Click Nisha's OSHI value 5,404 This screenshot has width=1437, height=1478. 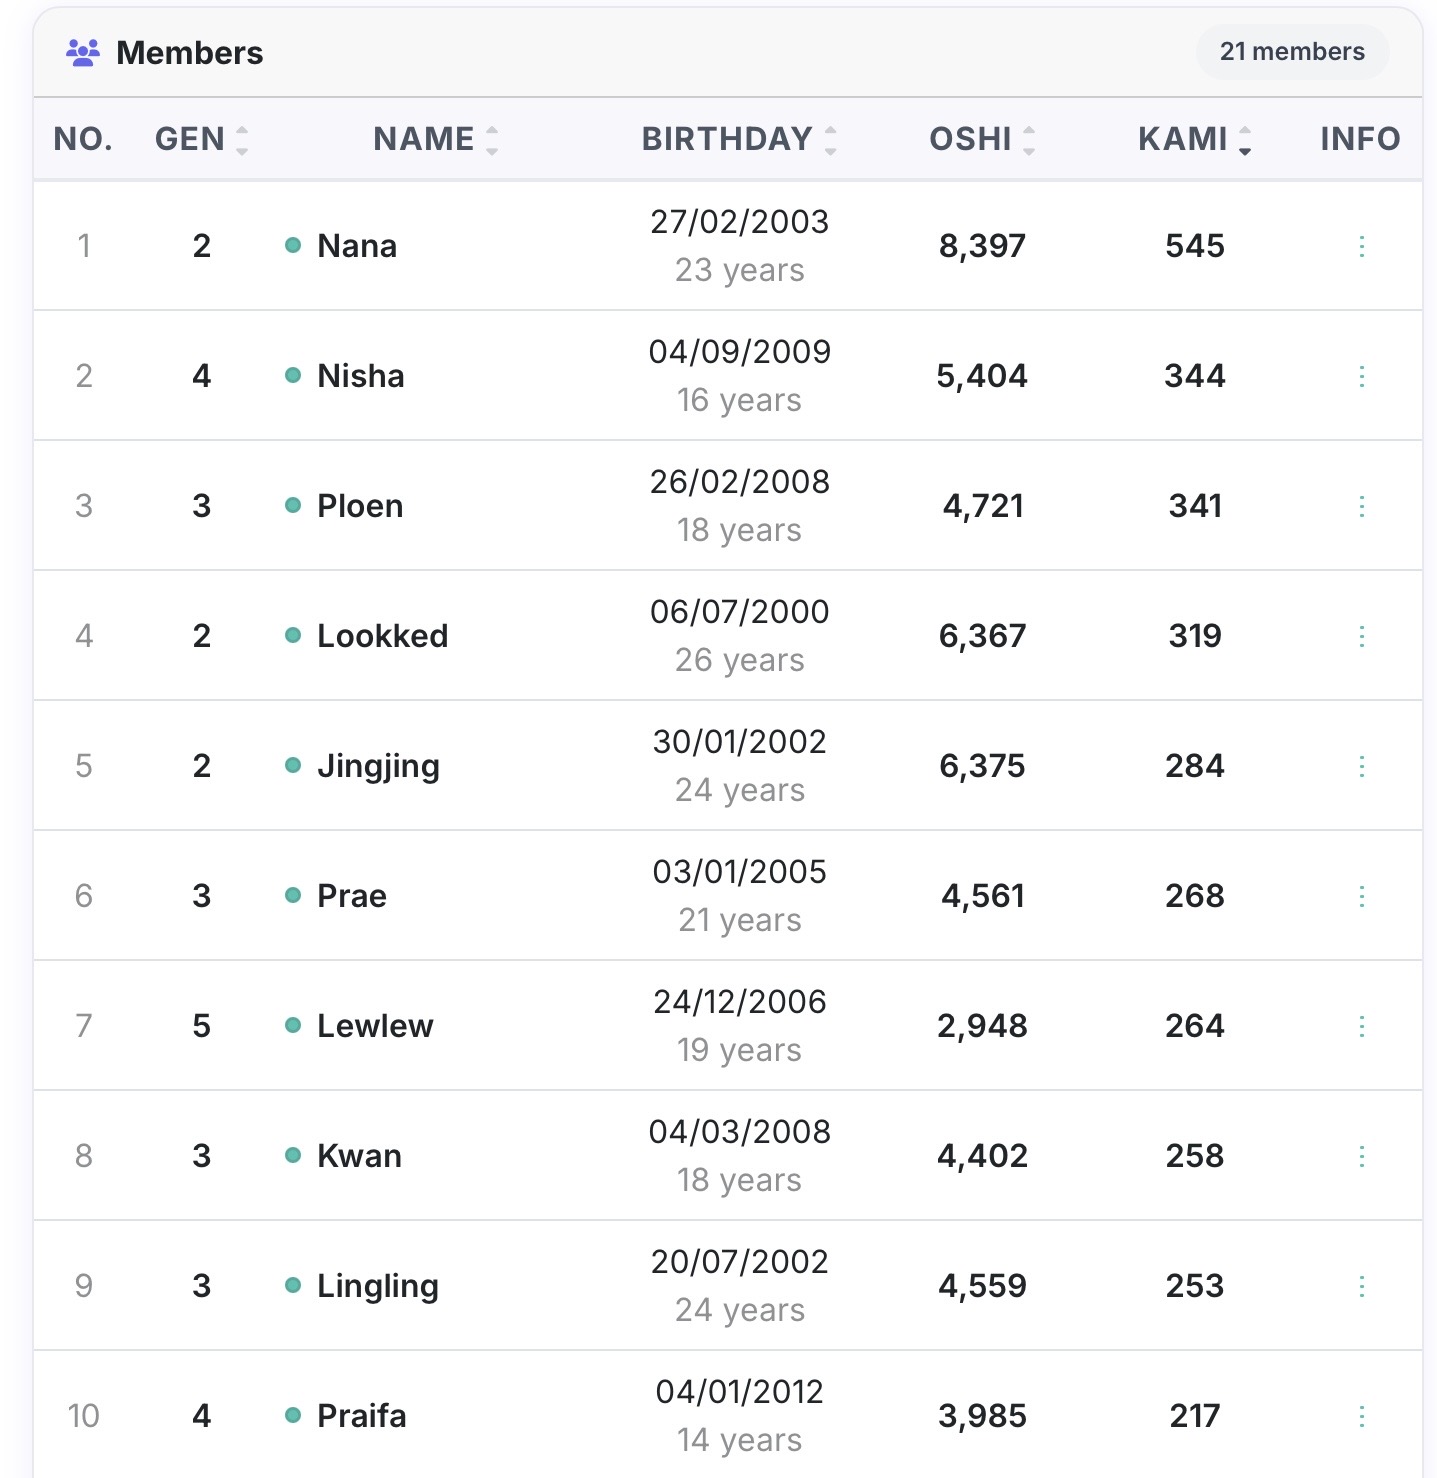[982, 376]
